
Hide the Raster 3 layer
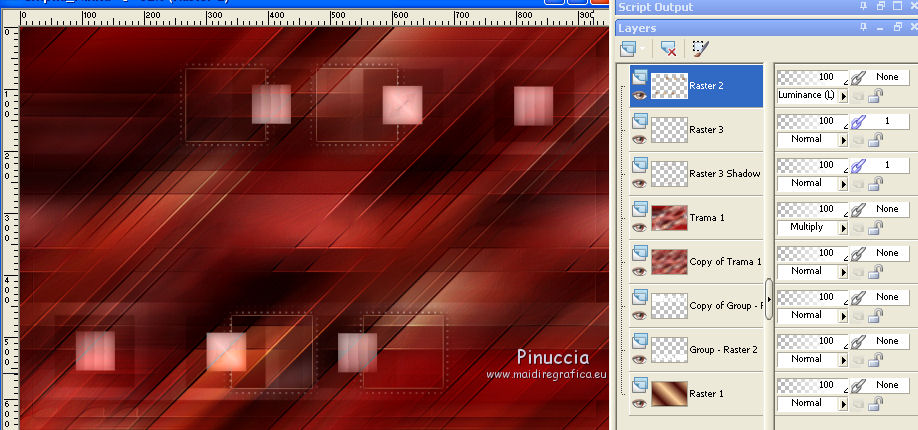pyautogui.click(x=639, y=139)
